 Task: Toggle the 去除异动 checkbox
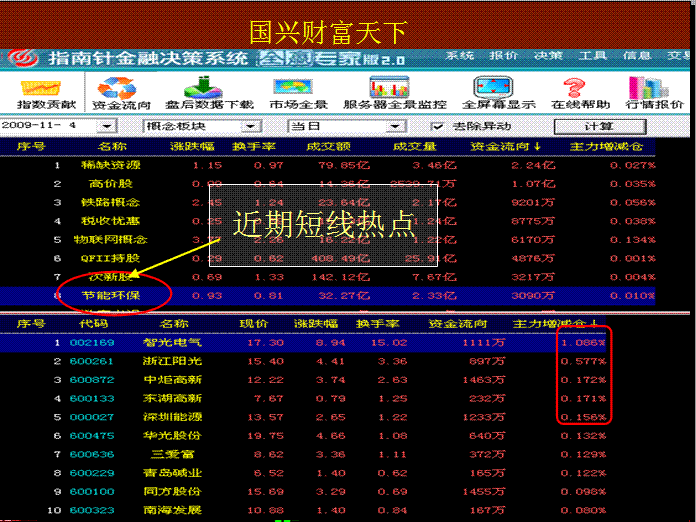pyautogui.click(x=437, y=127)
